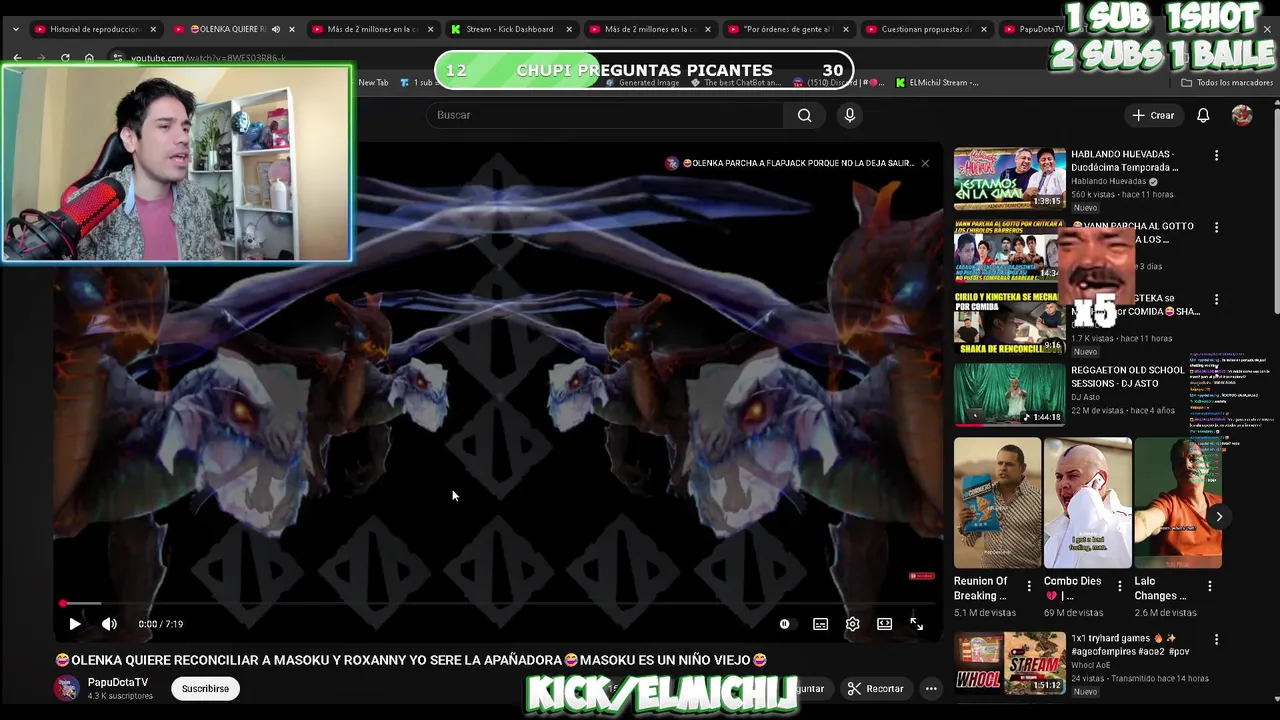Open the tab search dropdown arrow
The height and width of the screenshot is (720, 1280).
pos(15,29)
